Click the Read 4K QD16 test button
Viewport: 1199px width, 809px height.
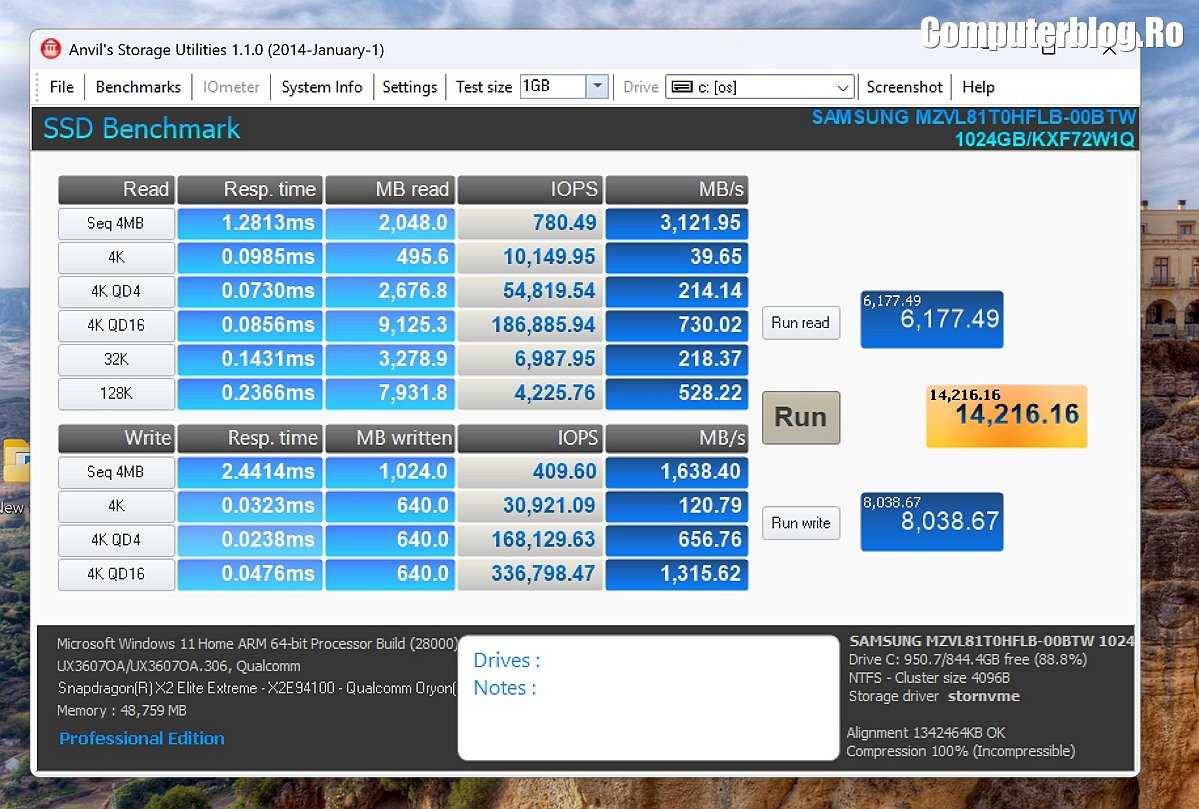tap(116, 325)
